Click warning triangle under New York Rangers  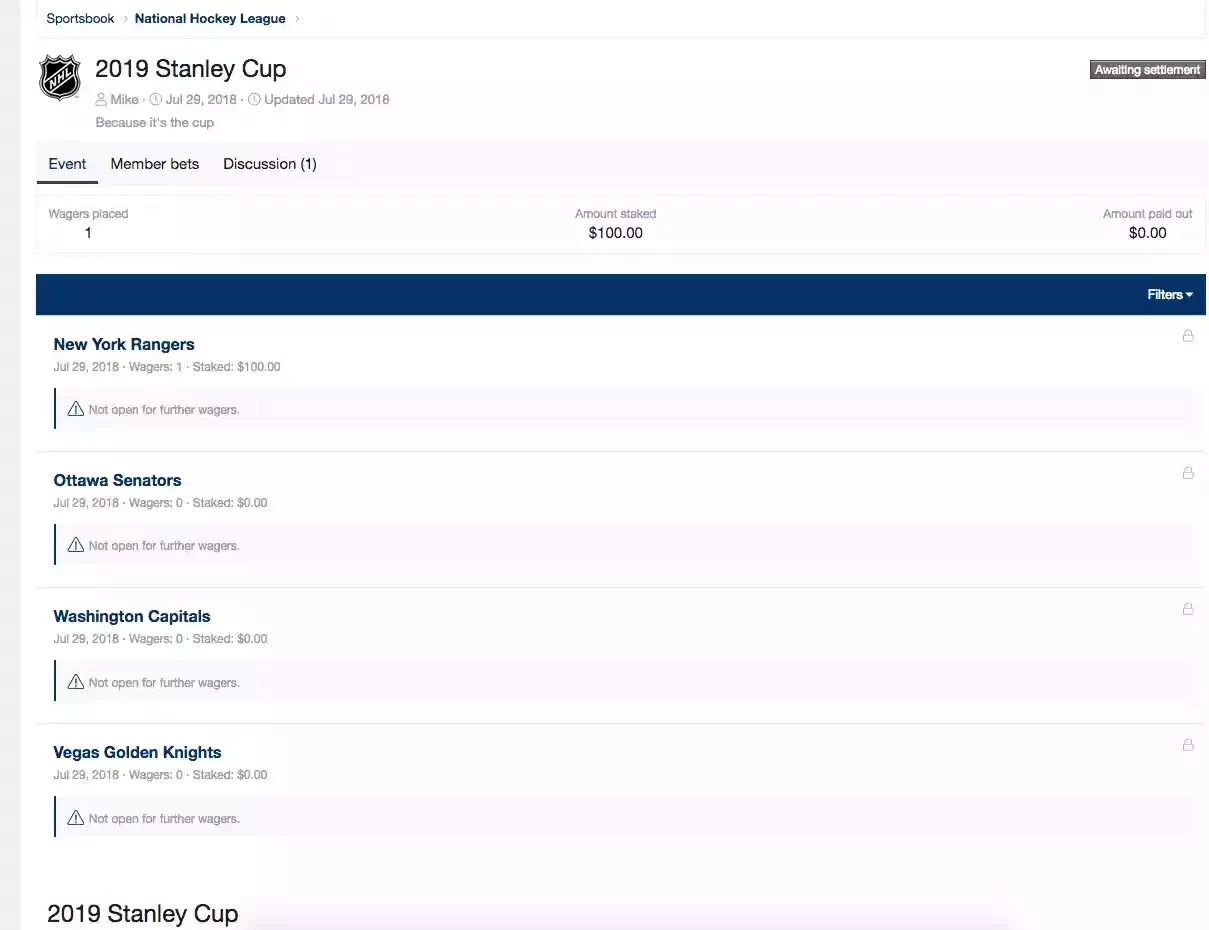(75, 409)
